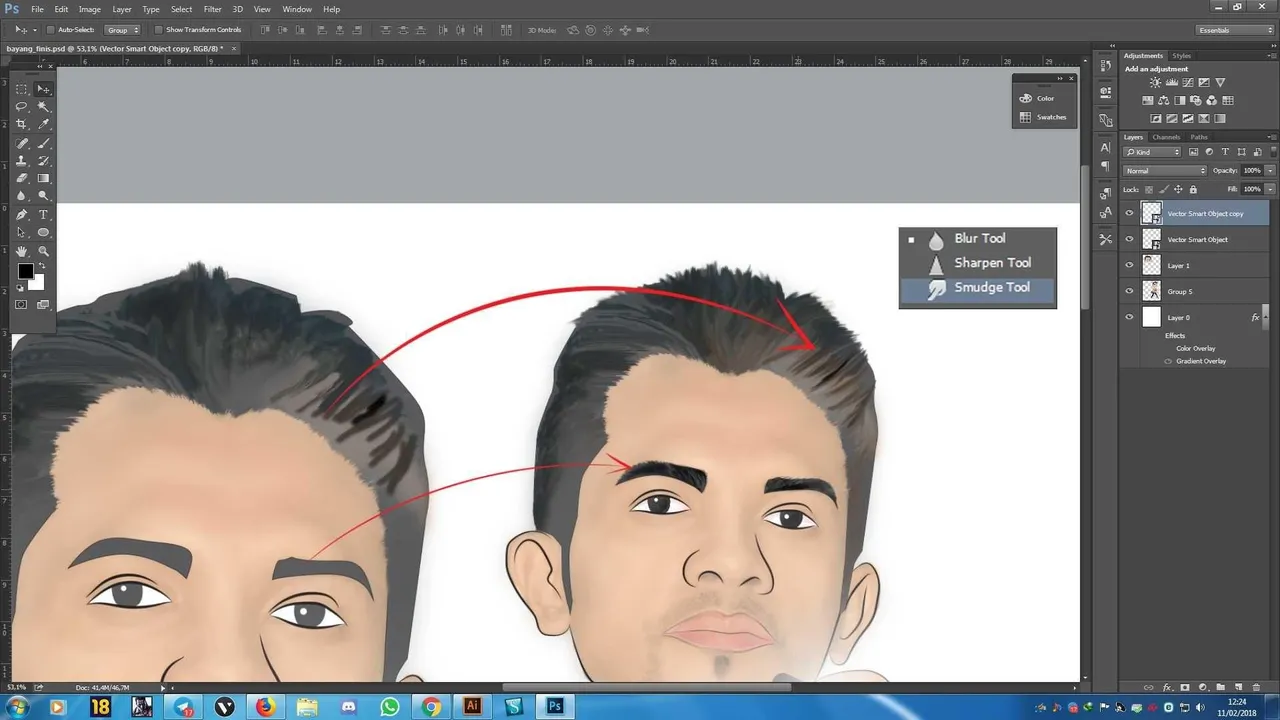Open the Auto-Select Group dropdown
This screenshot has height=720, width=1280.
(123, 30)
